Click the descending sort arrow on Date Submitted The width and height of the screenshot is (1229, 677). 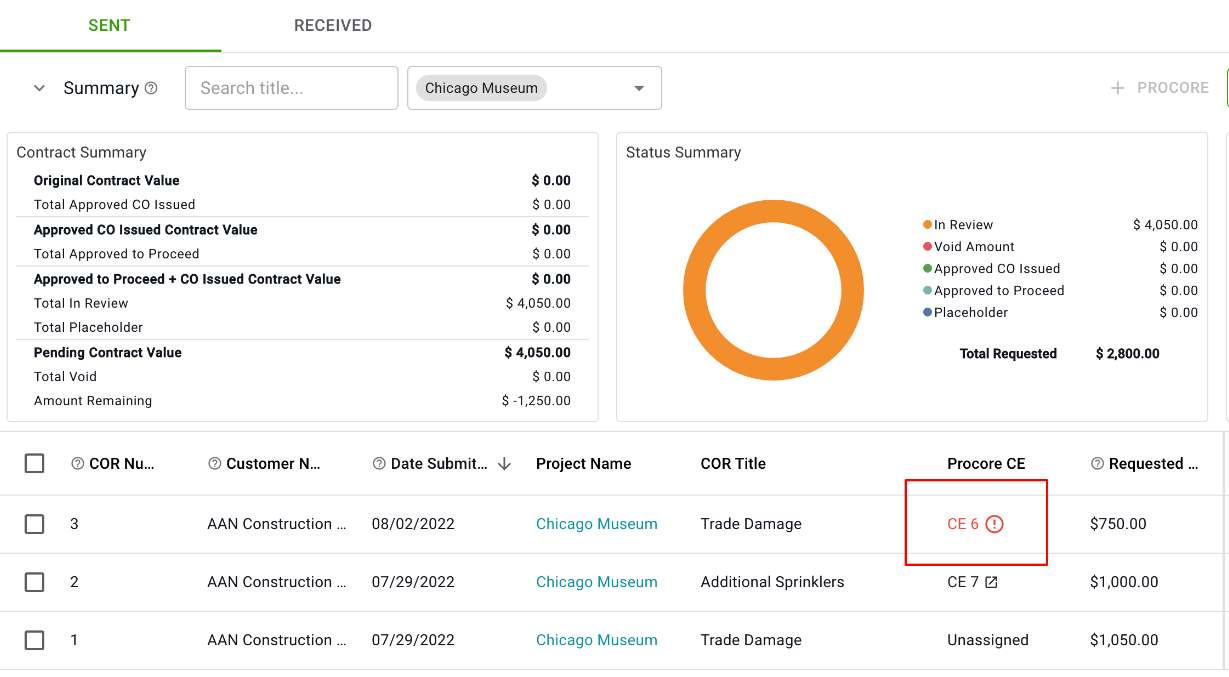[505, 463]
